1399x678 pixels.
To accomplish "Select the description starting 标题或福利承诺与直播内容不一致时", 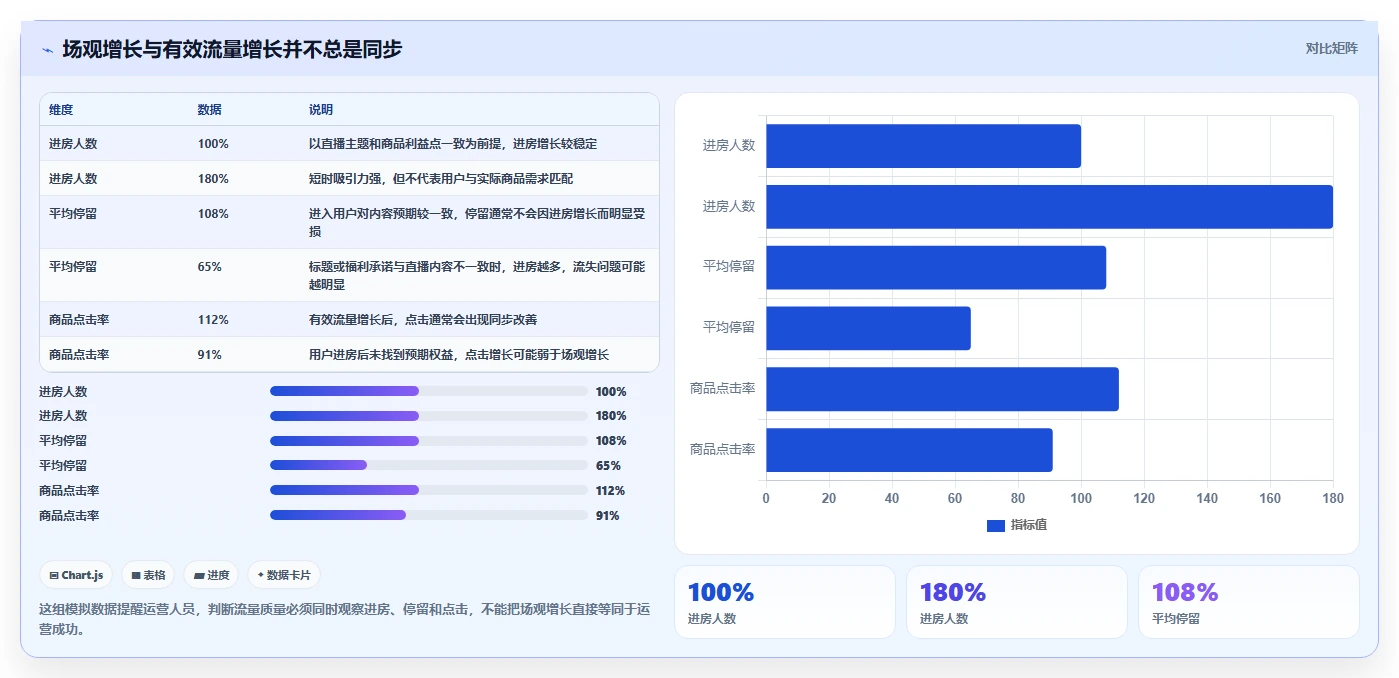I will [477, 275].
